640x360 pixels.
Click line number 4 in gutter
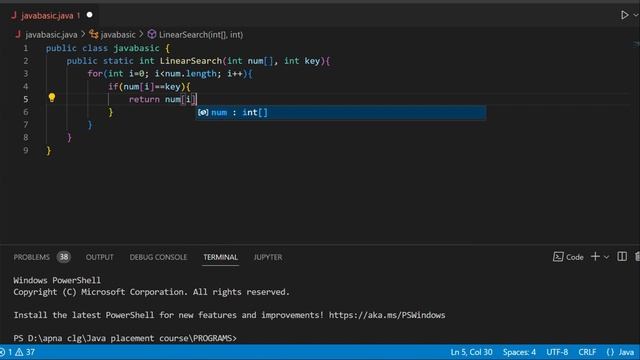(x=26, y=87)
